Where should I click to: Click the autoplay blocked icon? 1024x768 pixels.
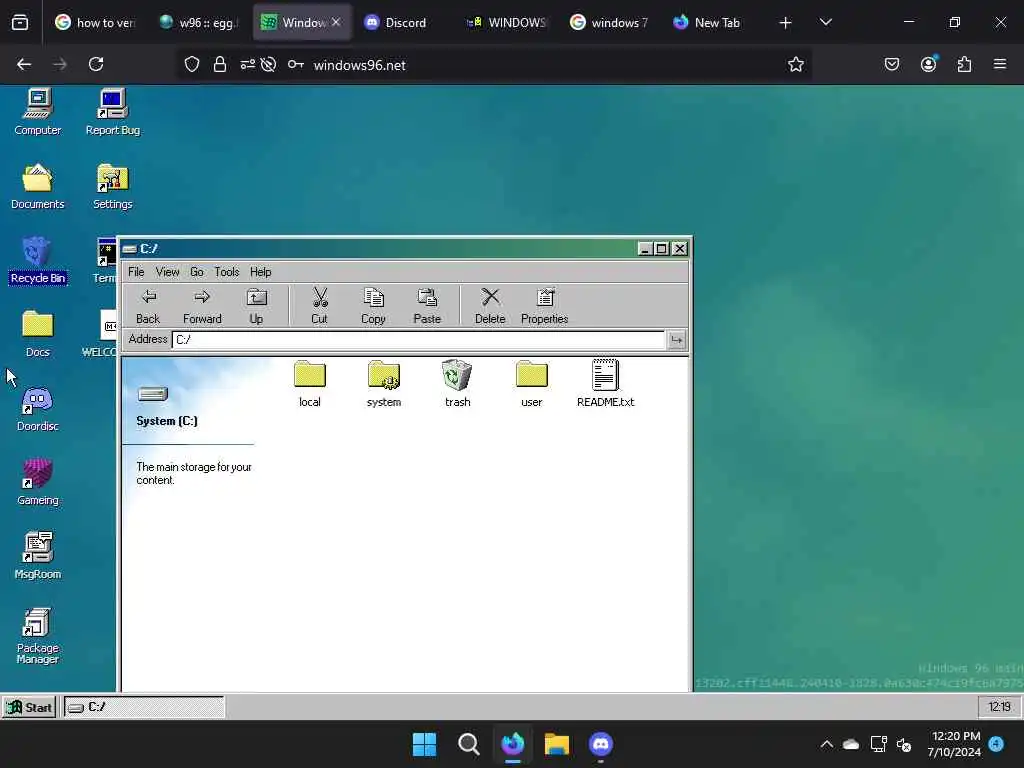tap(268, 64)
